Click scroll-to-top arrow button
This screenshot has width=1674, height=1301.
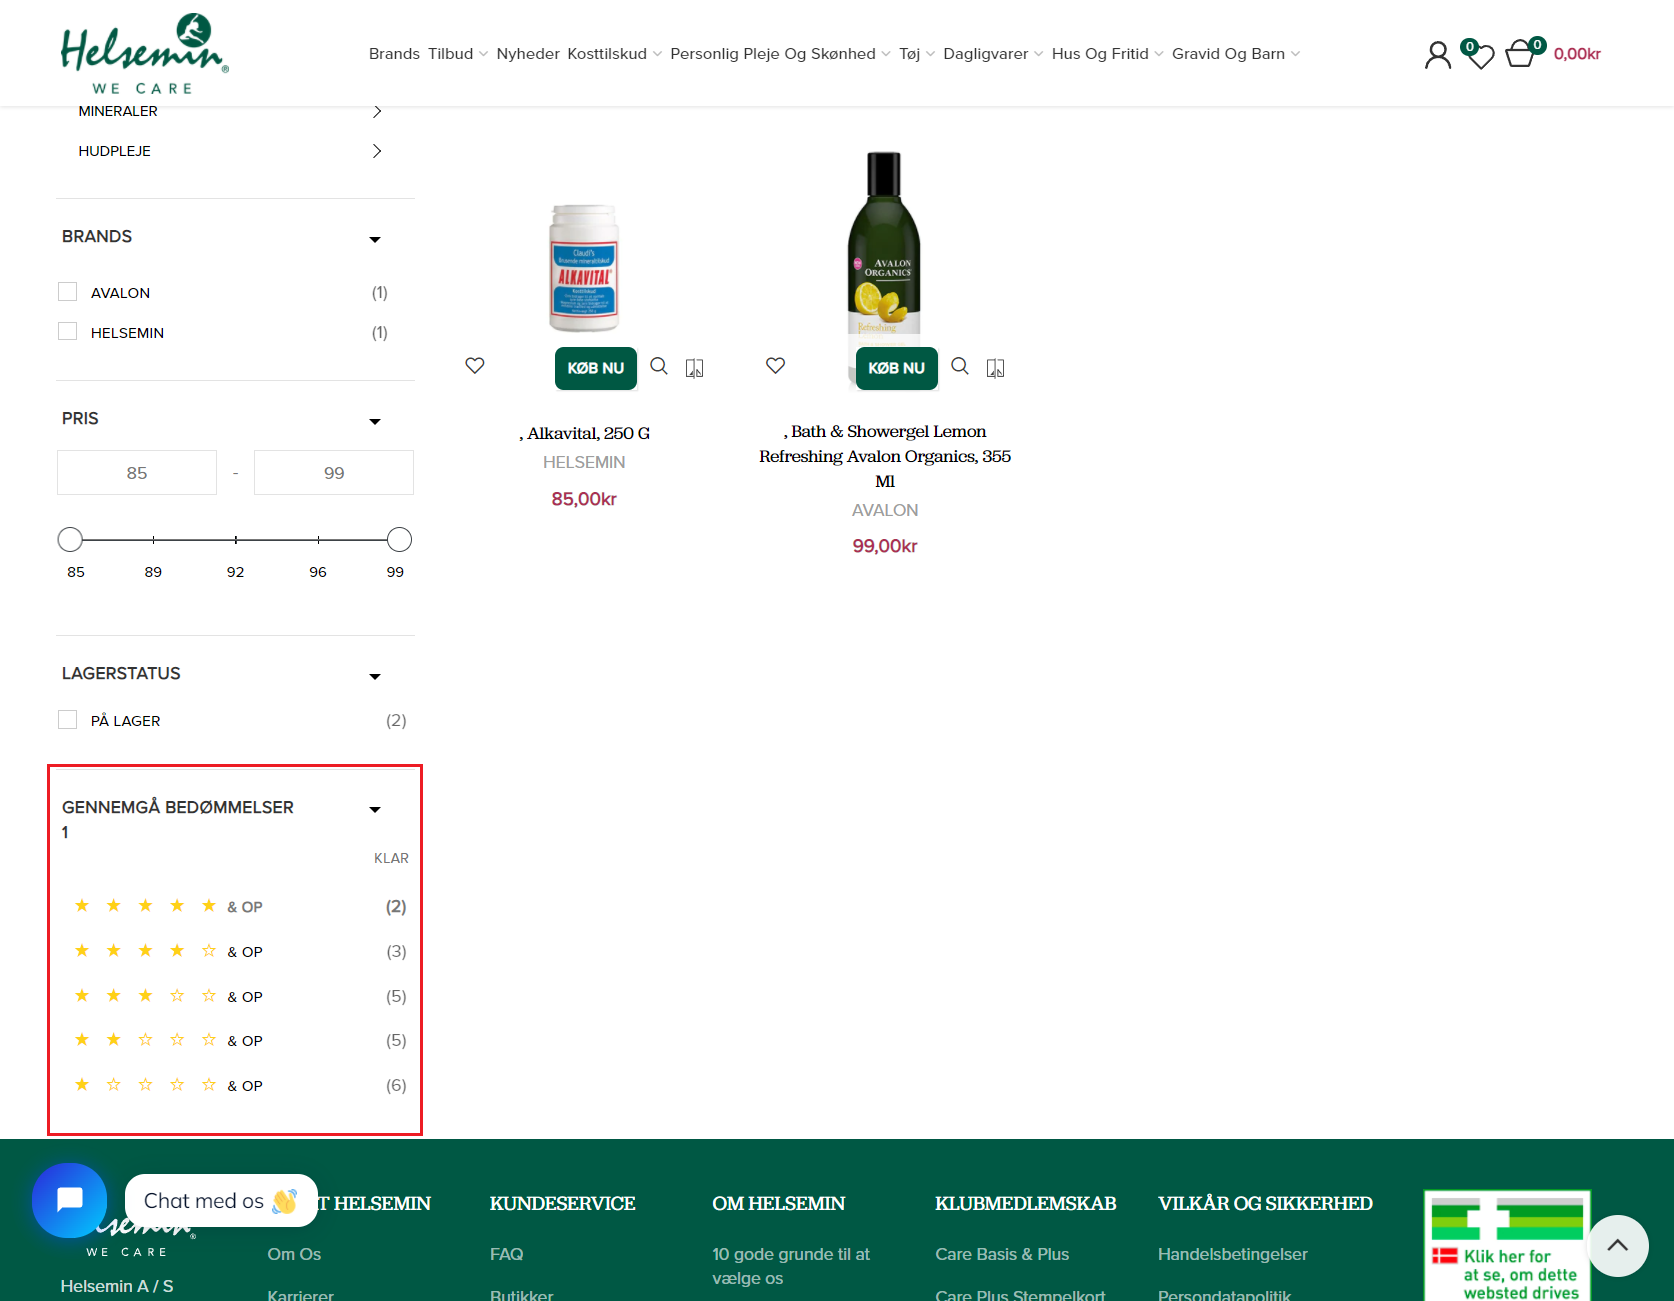point(1617,1246)
